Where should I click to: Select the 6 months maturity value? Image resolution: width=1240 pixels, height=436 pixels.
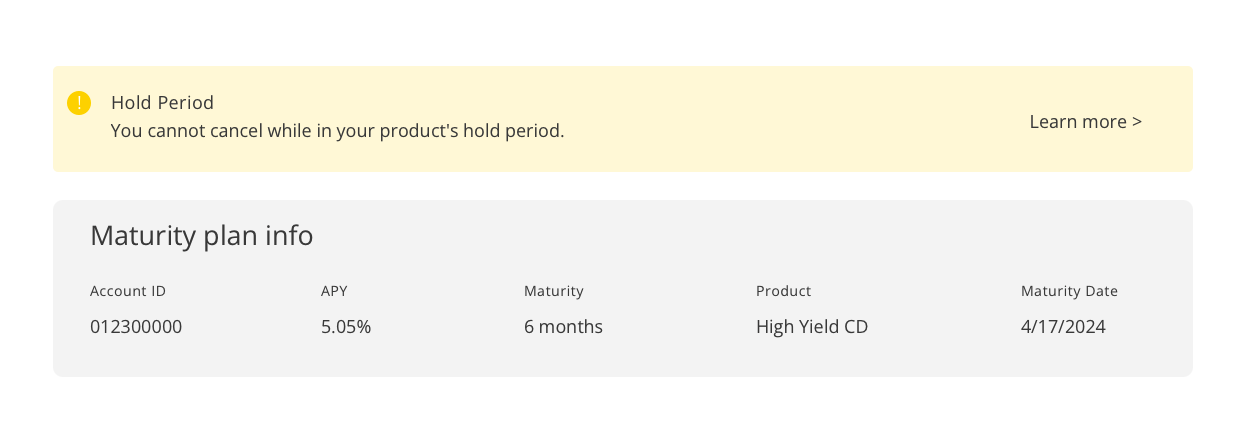[x=563, y=327]
